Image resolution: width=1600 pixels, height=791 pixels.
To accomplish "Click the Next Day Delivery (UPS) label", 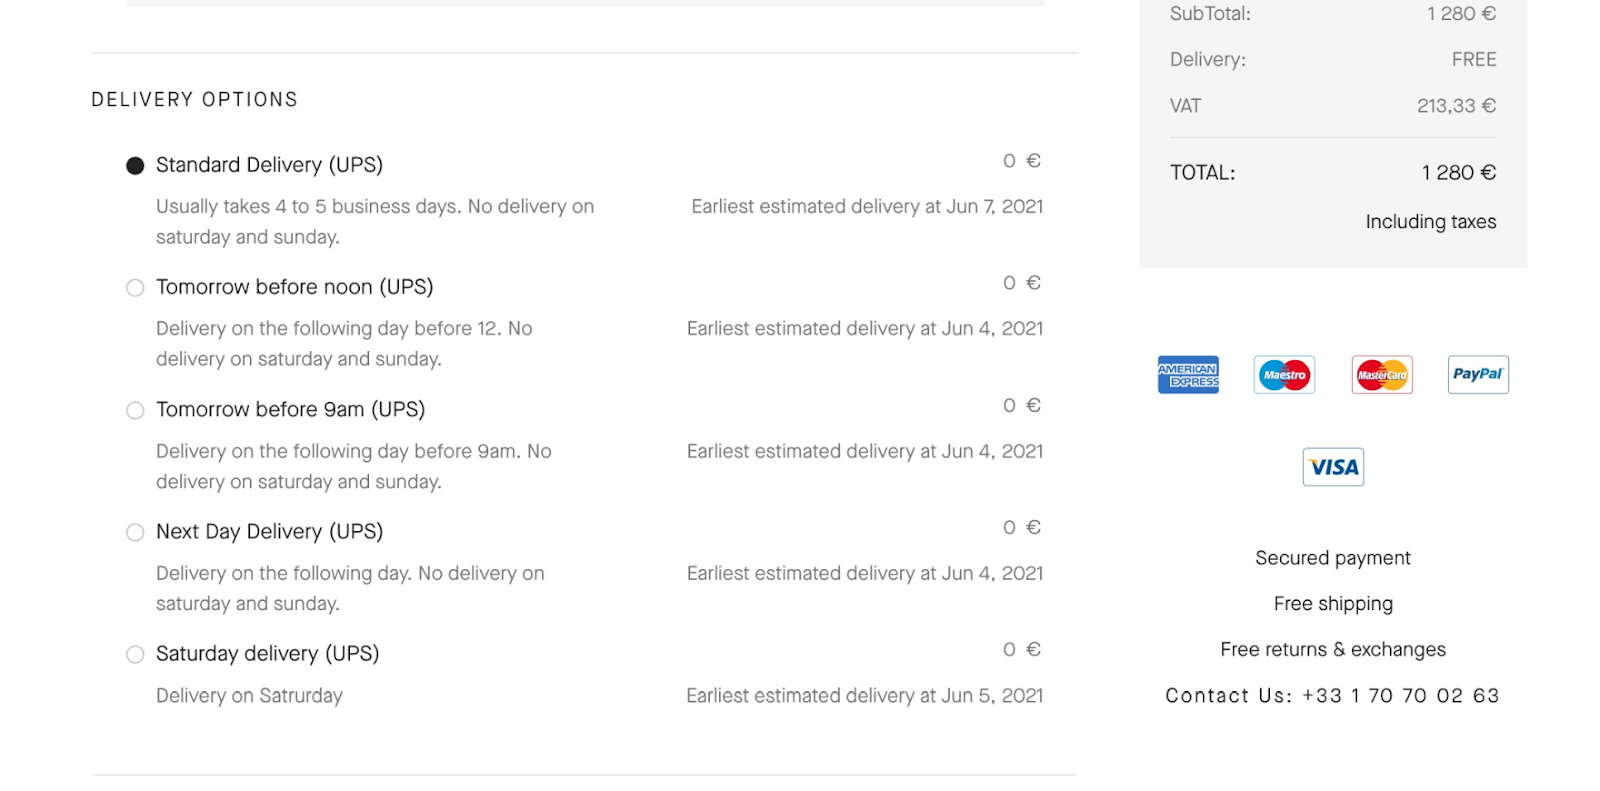I will [x=269, y=532].
